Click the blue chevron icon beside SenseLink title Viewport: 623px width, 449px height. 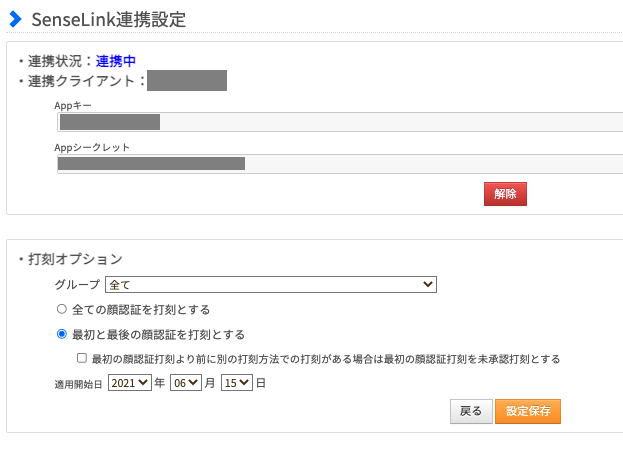coord(15,19)
